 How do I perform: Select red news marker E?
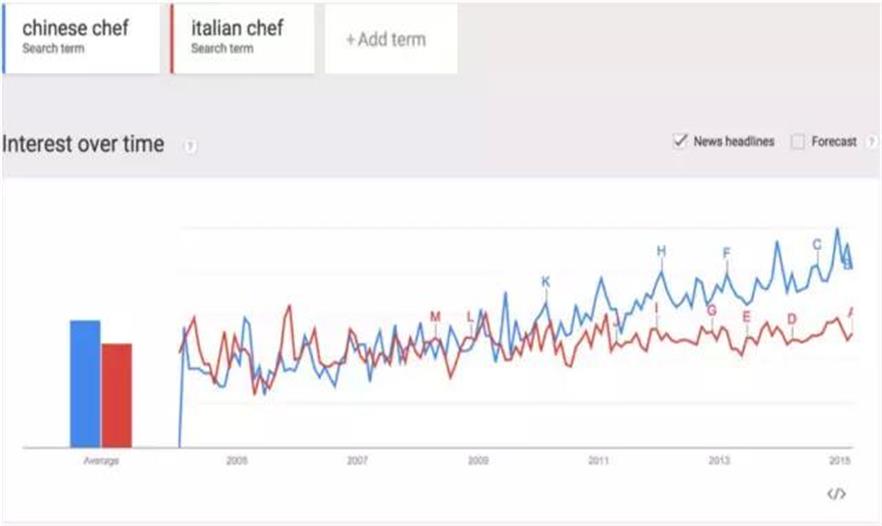(x=746, y=317)
